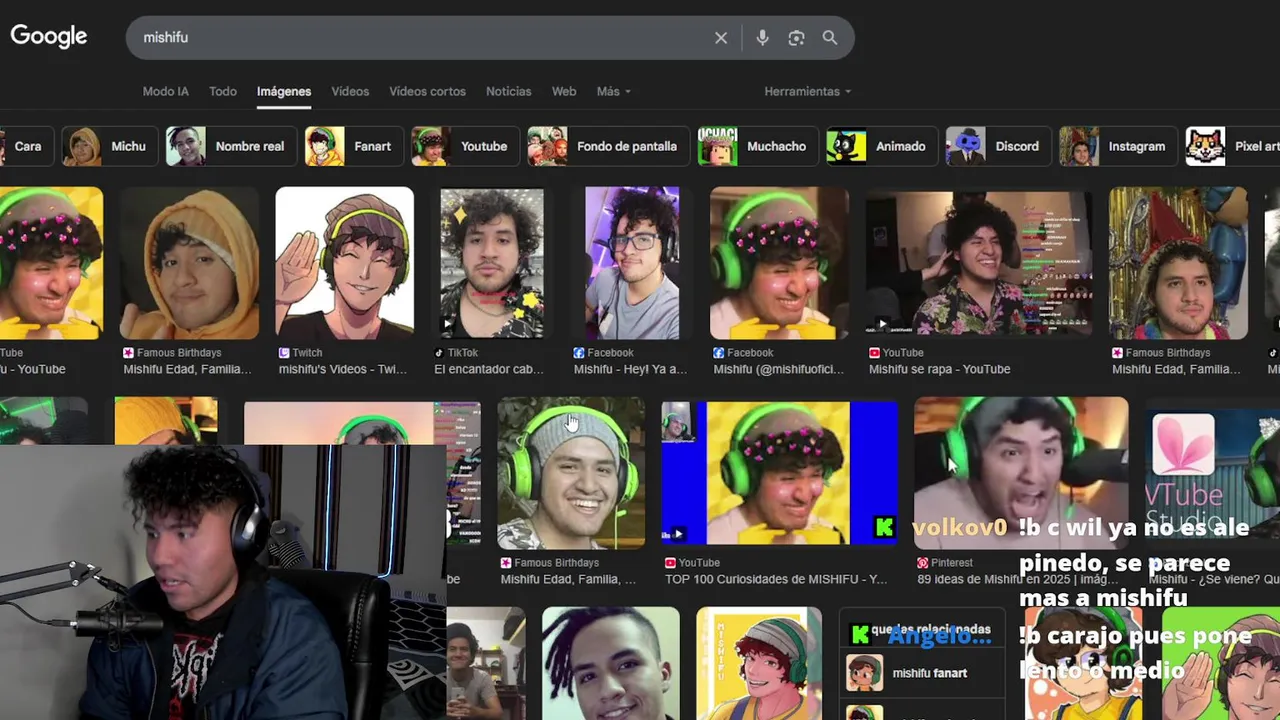Open Google Lens image search icon
The height and width of the screenshot is (720, 1280).
[x=796, y=38]
